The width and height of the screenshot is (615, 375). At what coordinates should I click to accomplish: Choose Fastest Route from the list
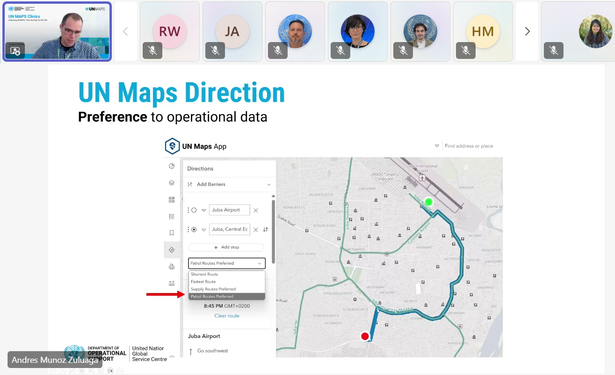[x=227, y=282]
